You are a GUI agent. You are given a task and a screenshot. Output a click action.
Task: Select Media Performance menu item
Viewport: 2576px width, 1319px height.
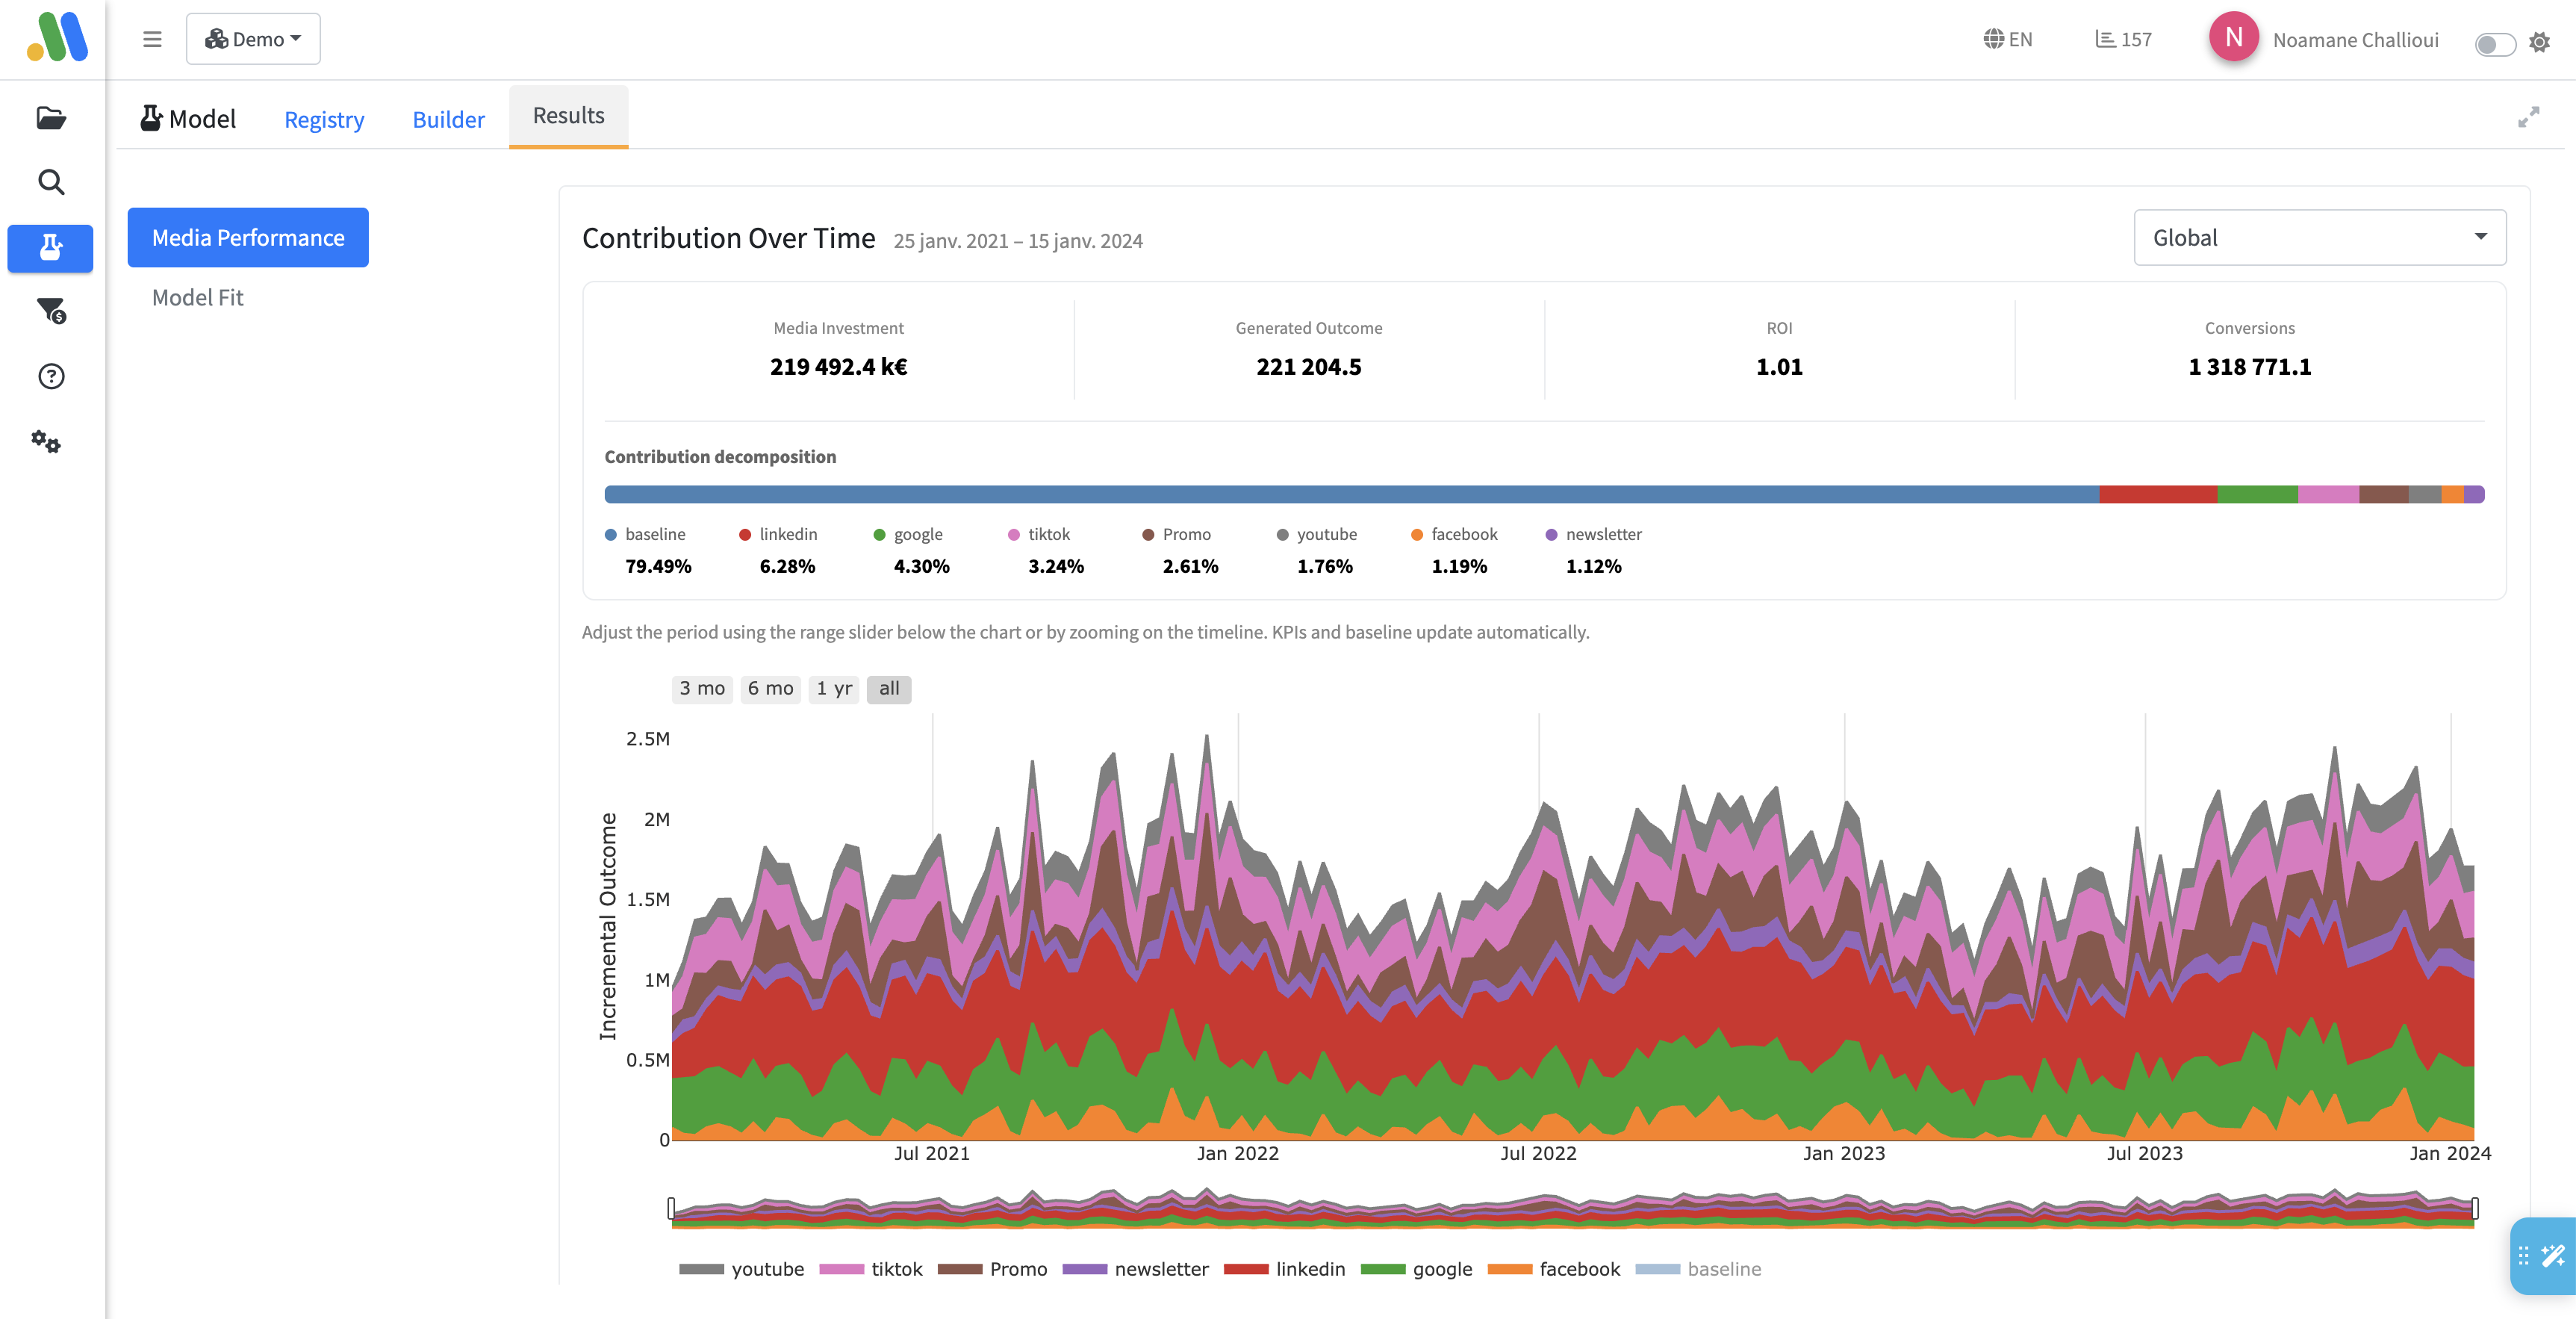248,237
